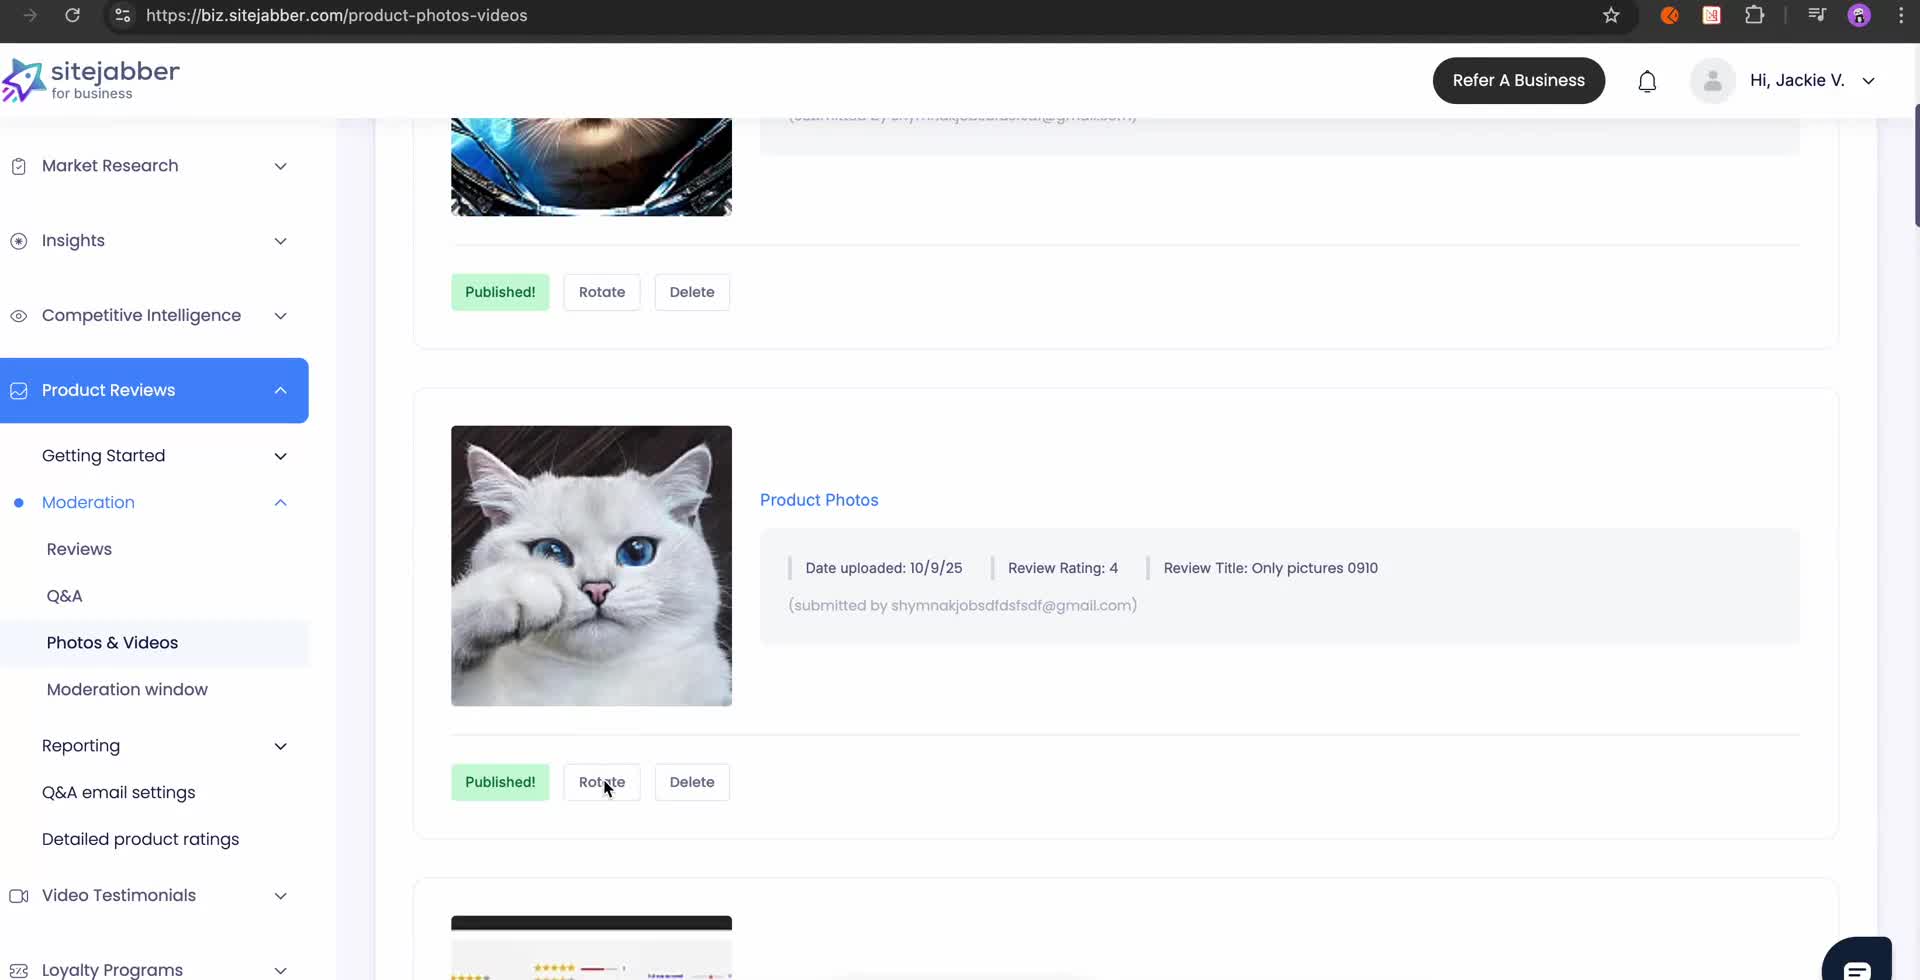Open the top cropped cat photo thumbnail
Image resolution: width=1920 pixels, height=980 pixels.
click(591, 167)
